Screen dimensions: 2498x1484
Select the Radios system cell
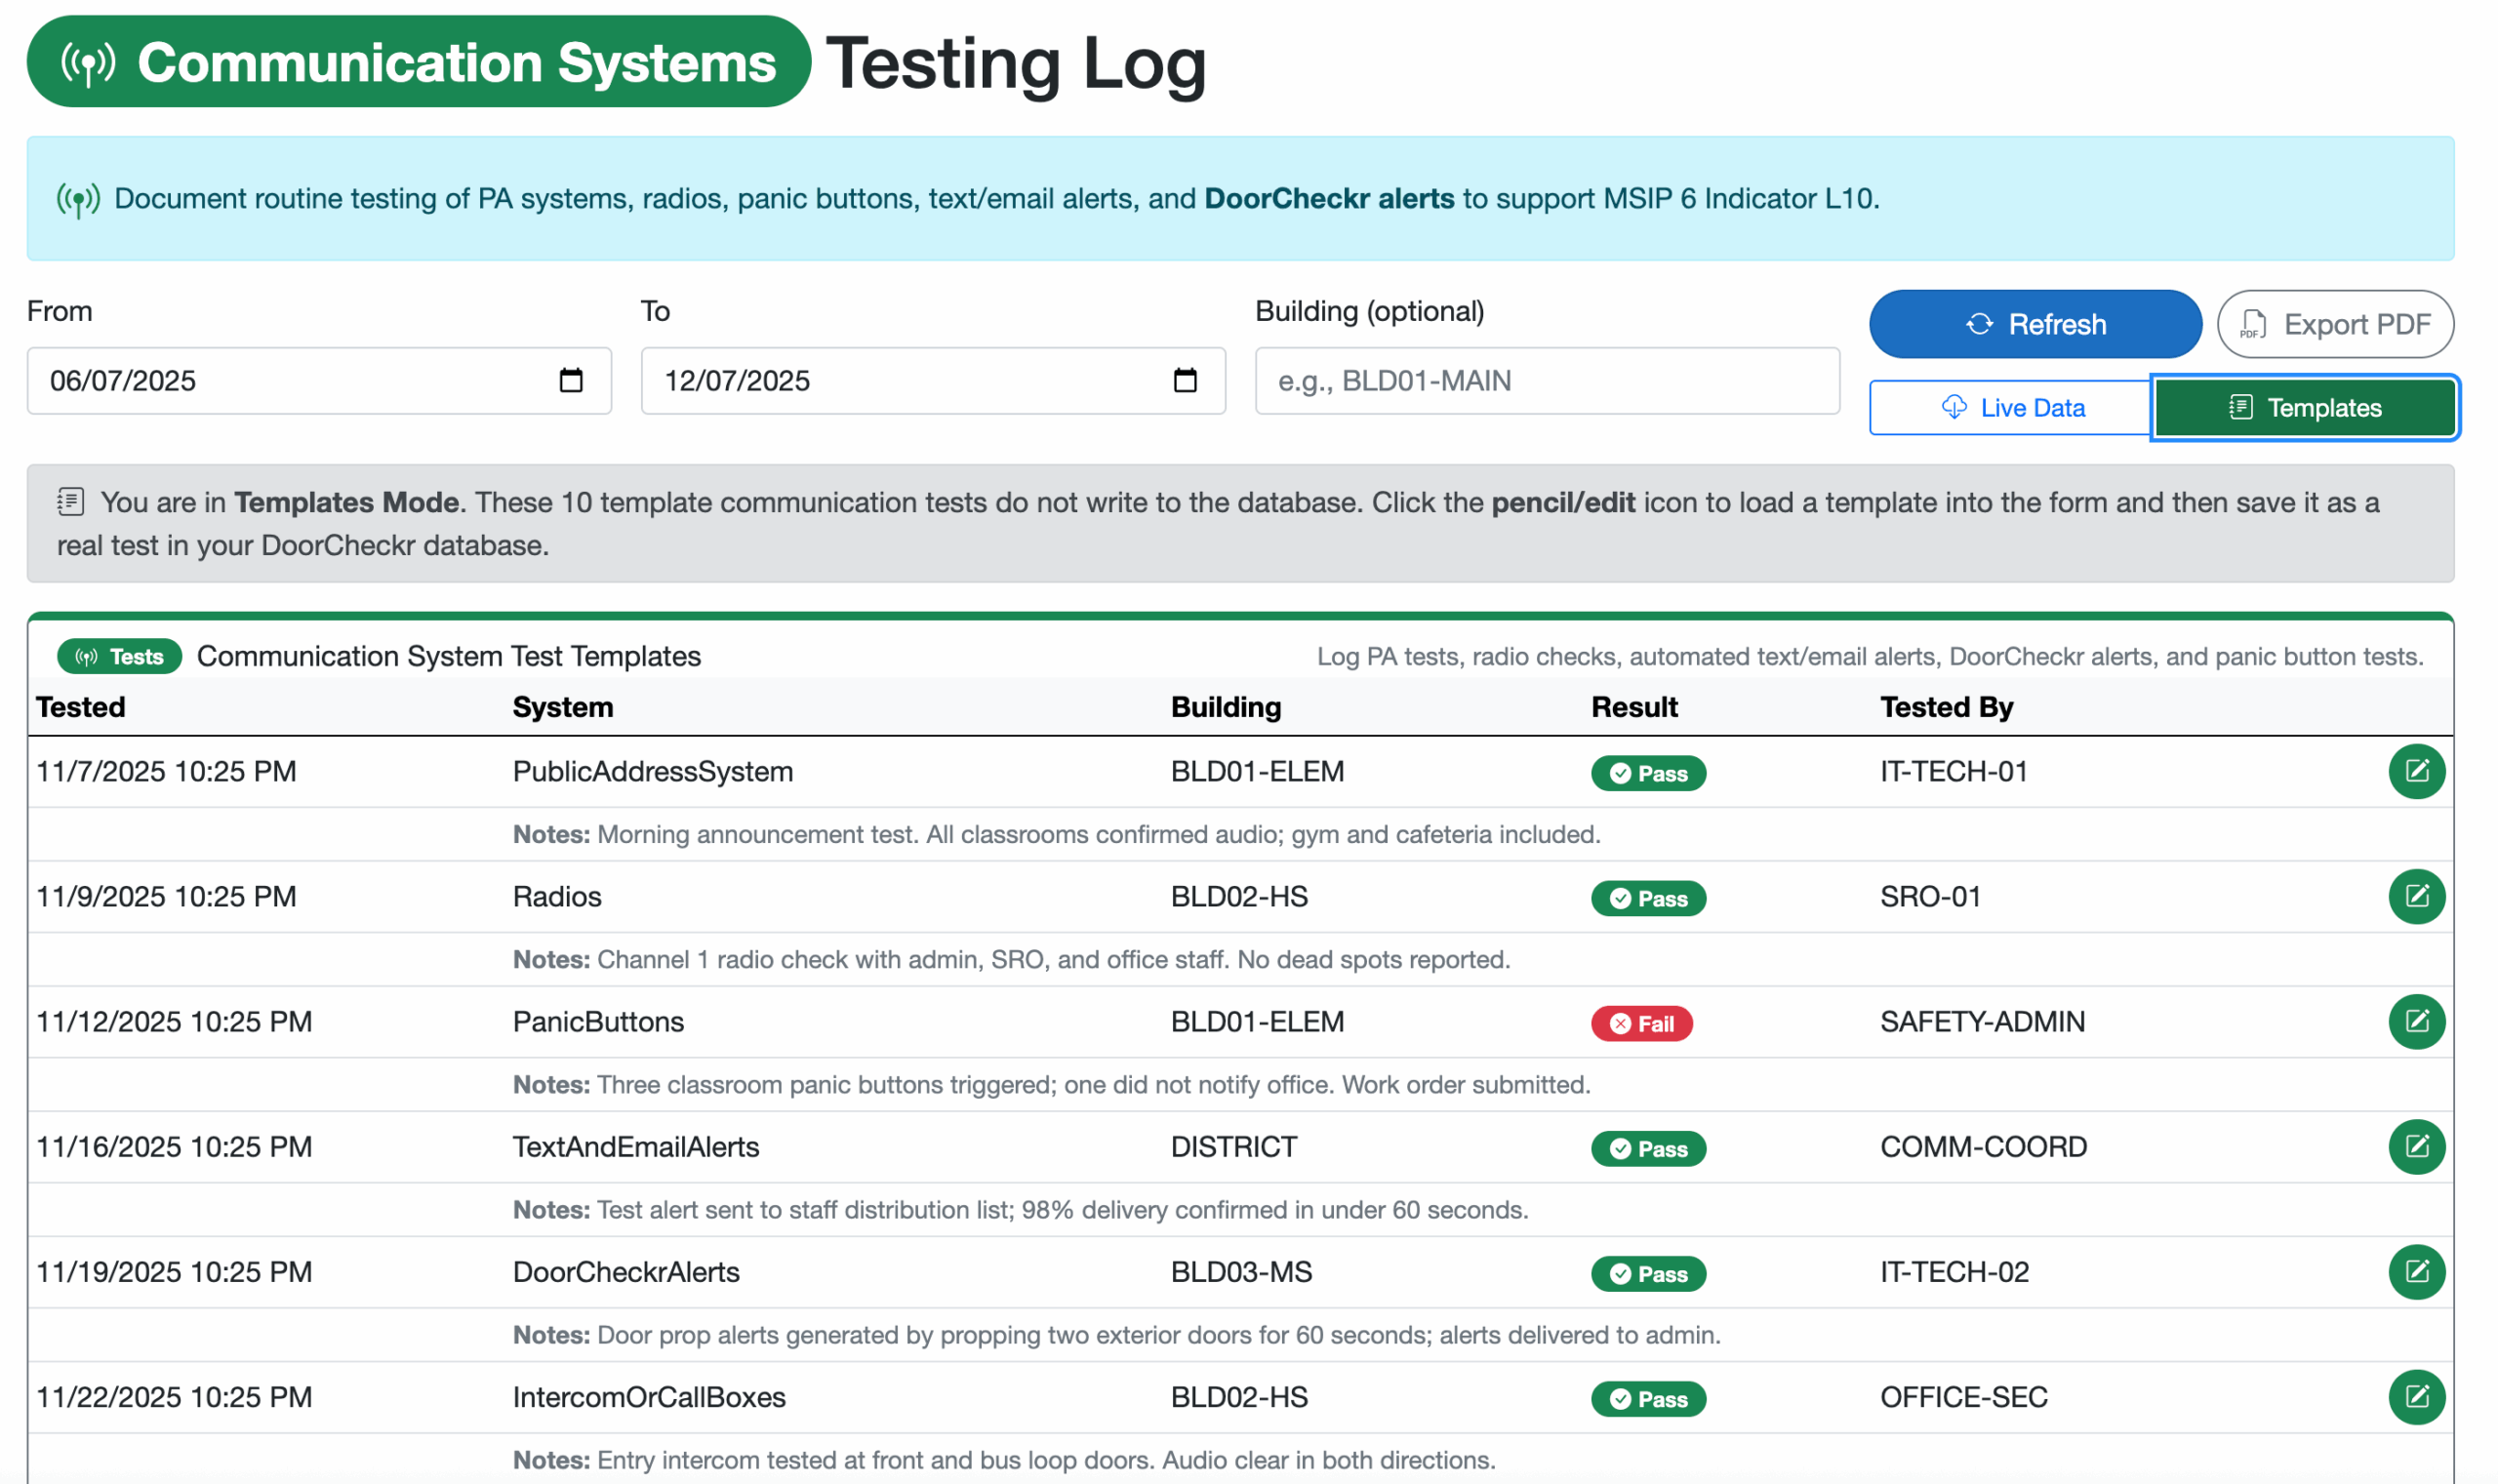[557, 896]
